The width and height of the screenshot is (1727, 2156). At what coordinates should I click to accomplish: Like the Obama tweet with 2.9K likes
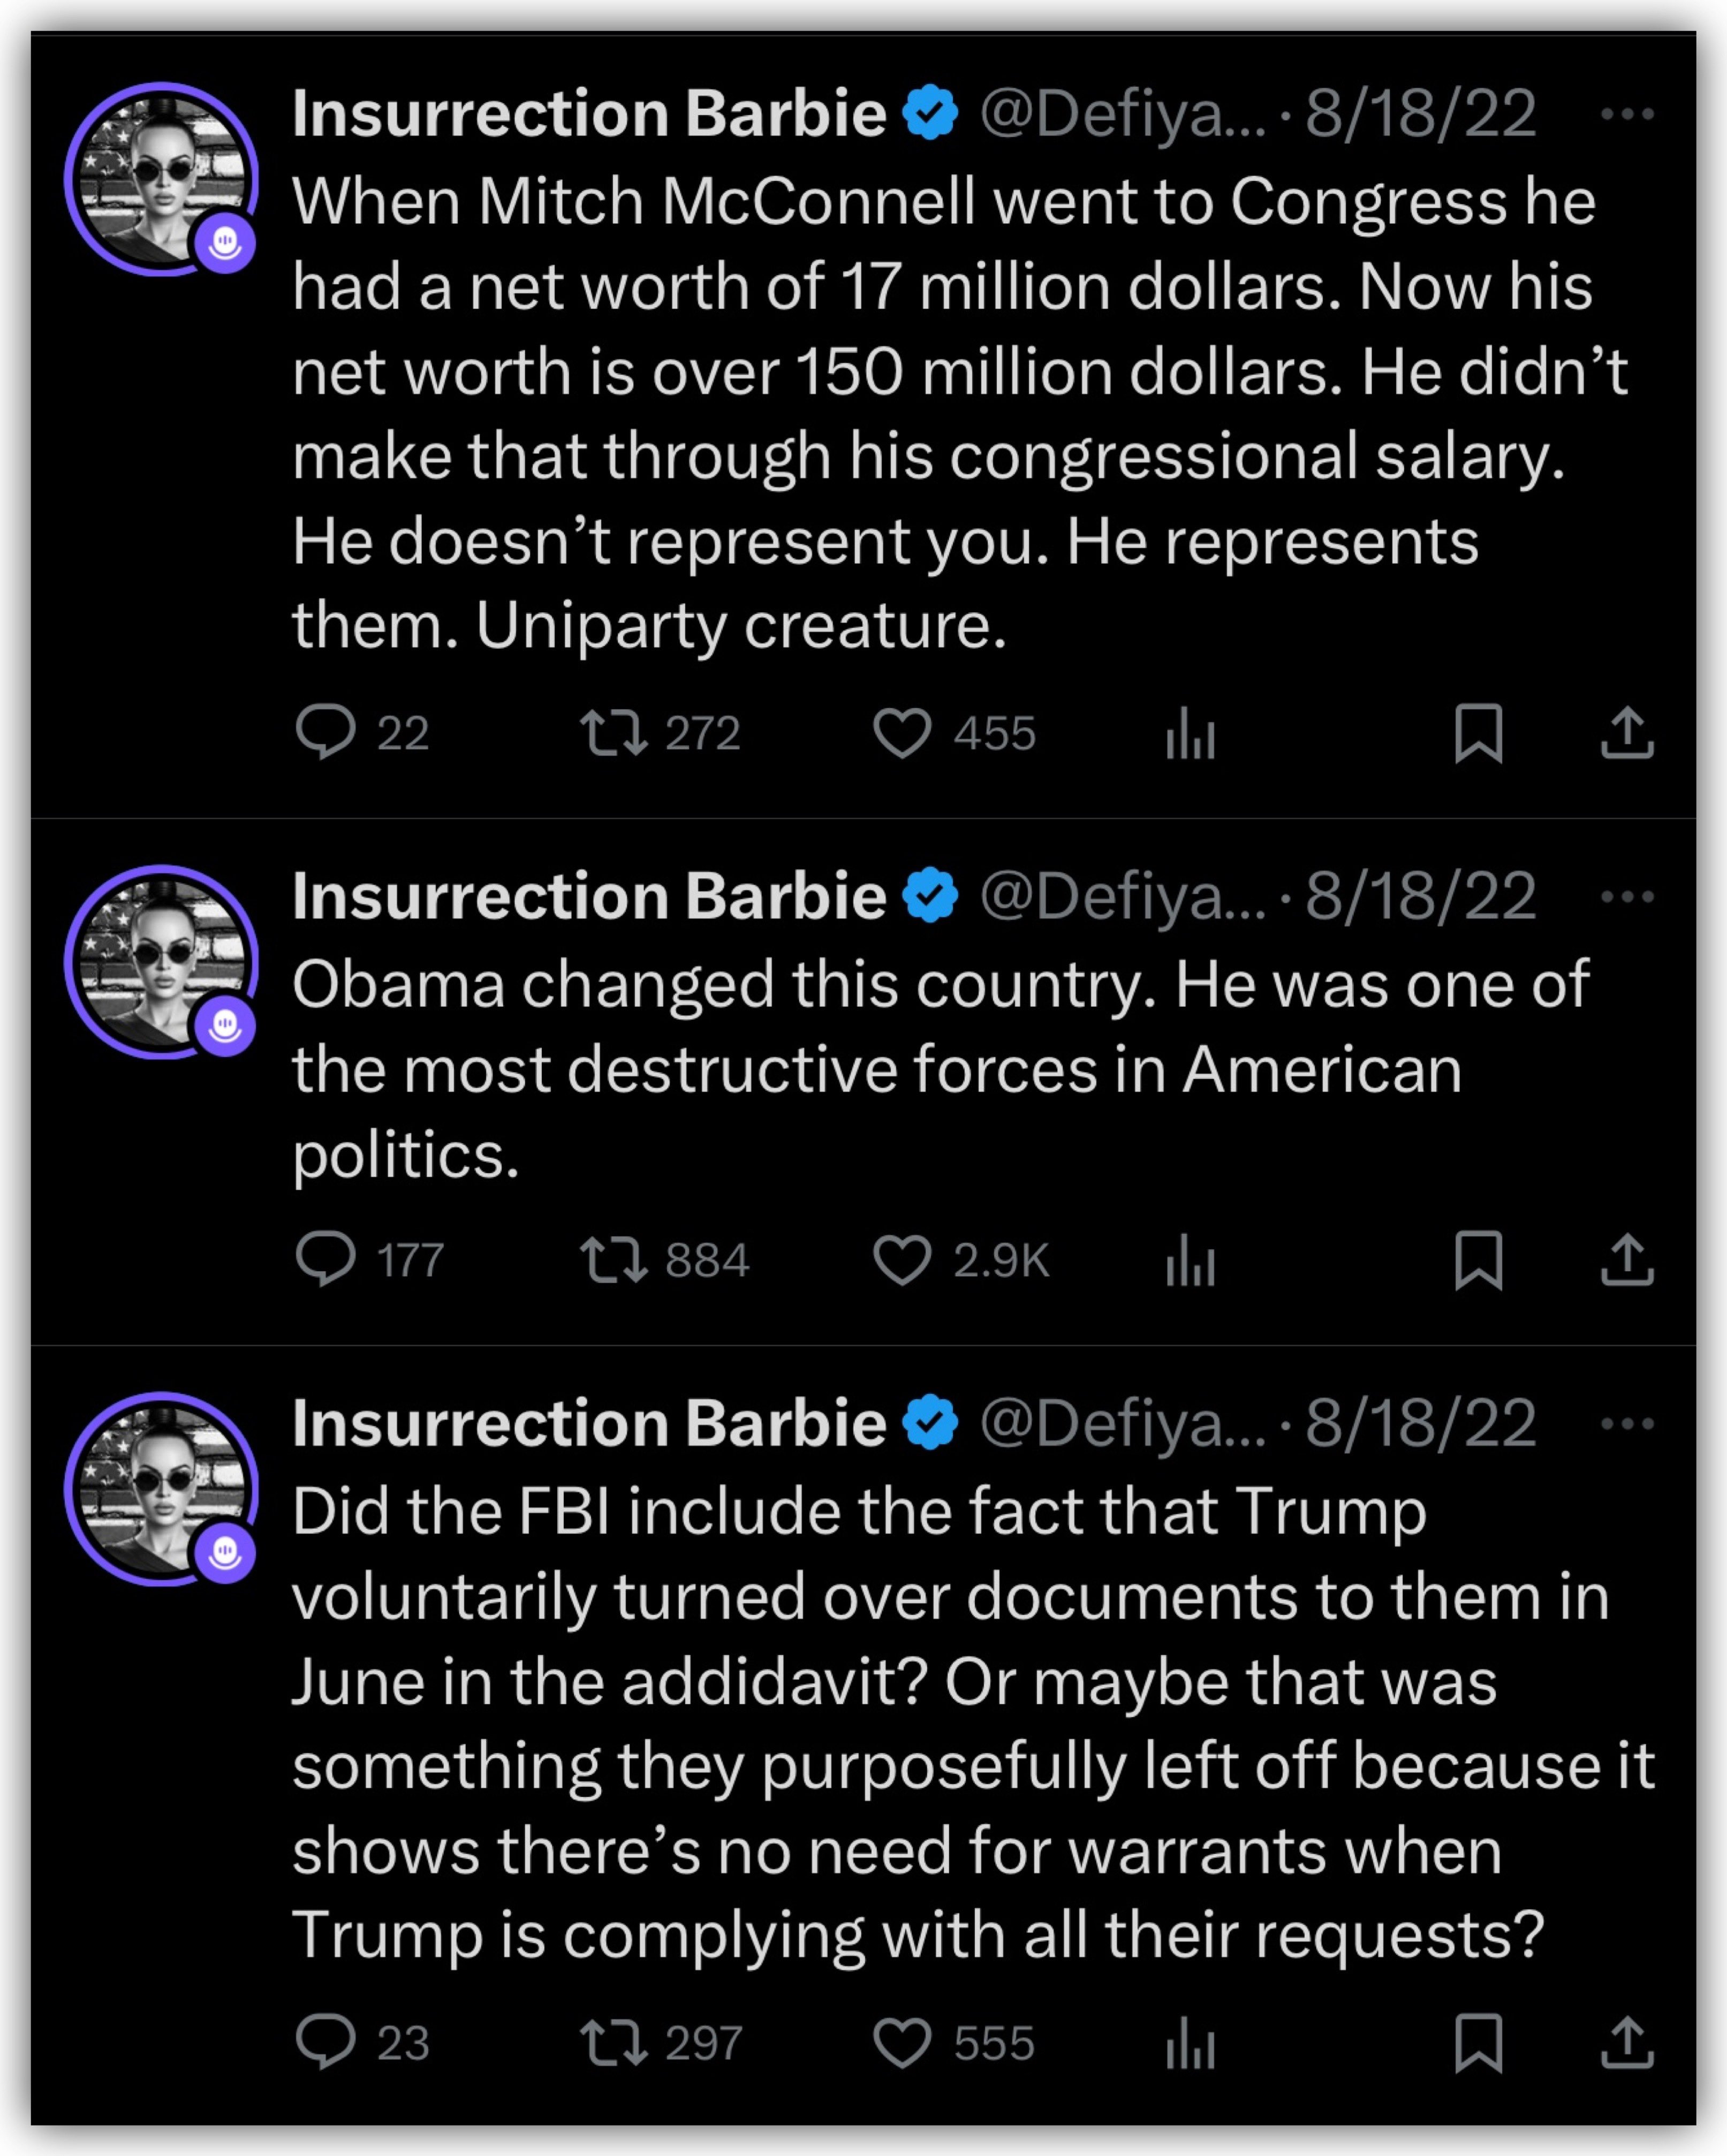(x=902, y=1259)
